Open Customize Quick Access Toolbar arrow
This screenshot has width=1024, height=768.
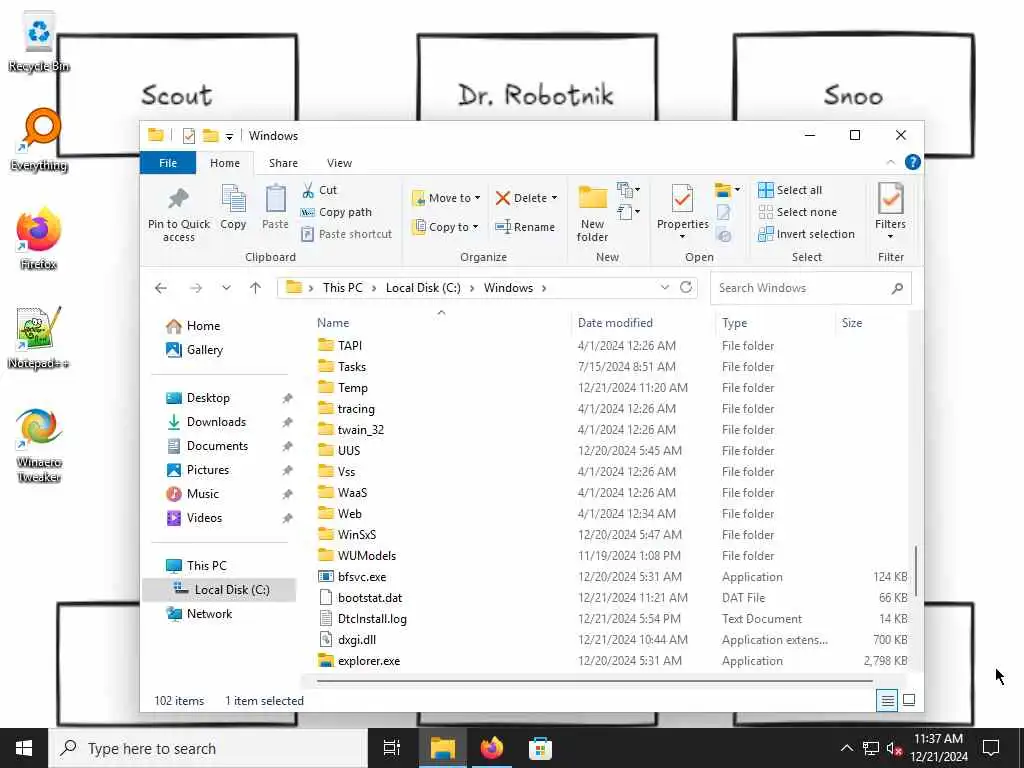click(229, 136)
